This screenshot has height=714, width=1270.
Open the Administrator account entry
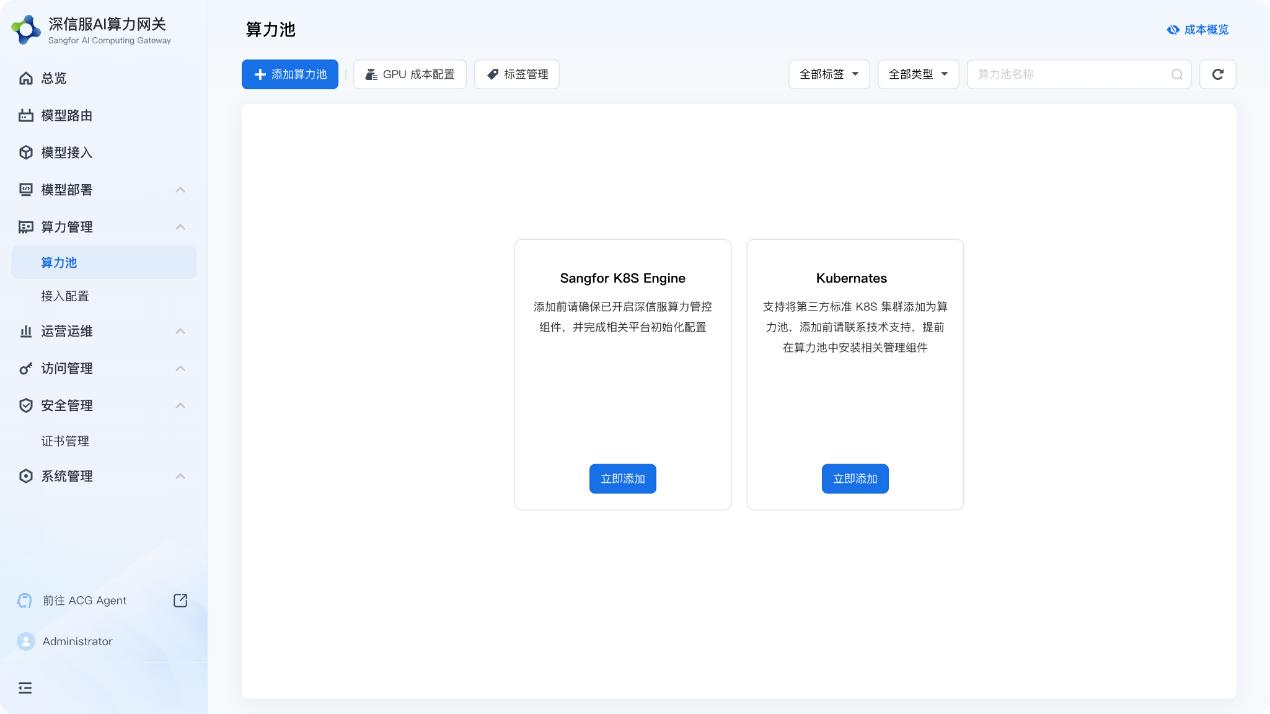point(77,641)
